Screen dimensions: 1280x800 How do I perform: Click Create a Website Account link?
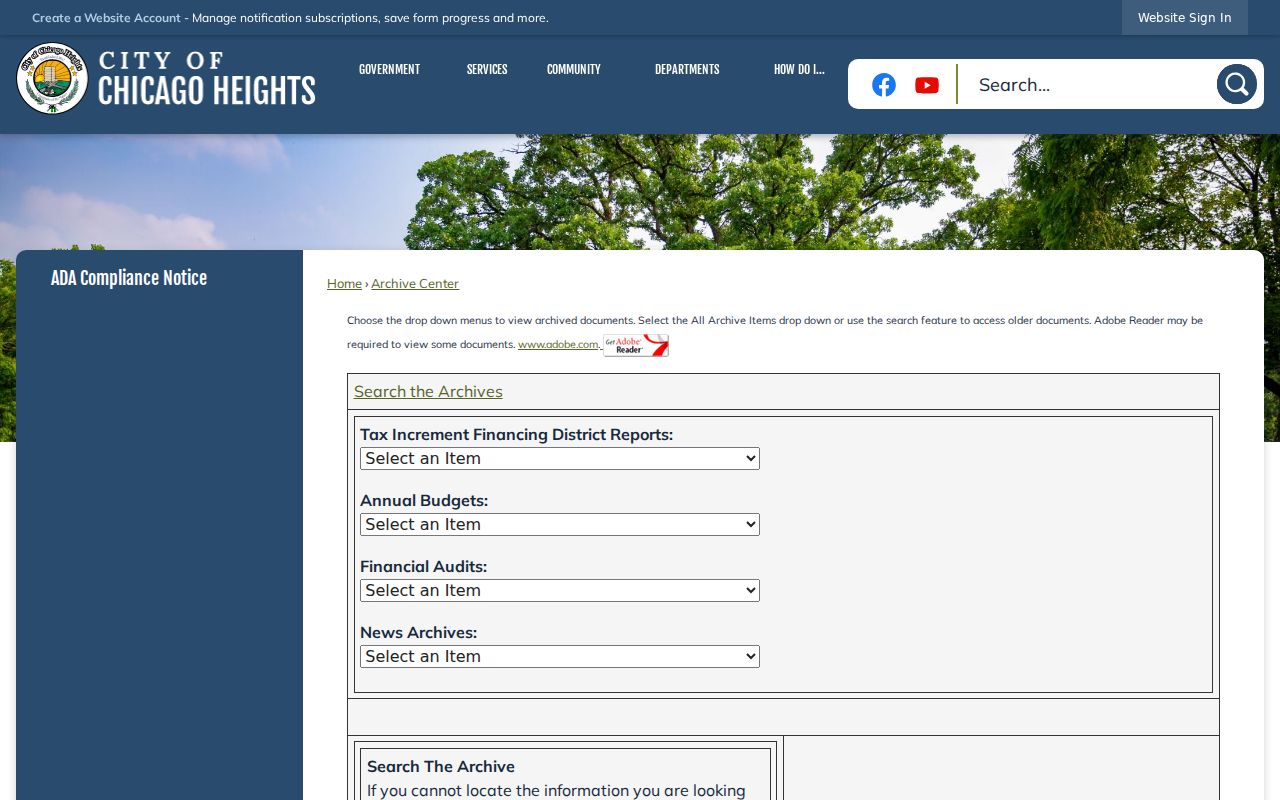(106, 18)
